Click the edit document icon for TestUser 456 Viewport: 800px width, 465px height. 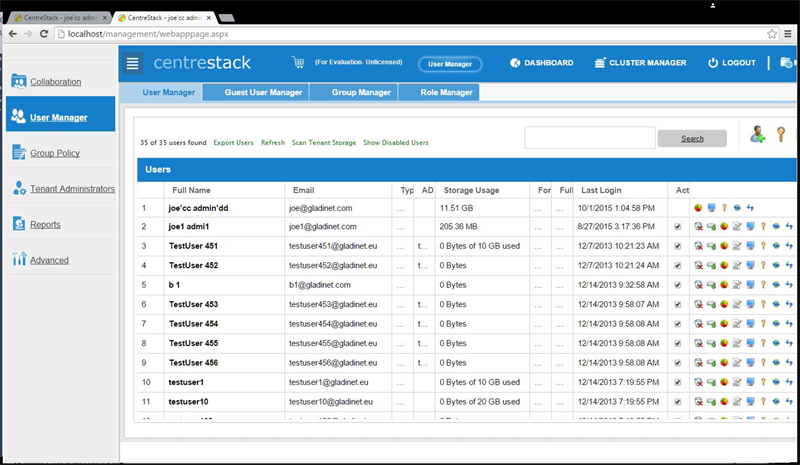pos(737,362)
